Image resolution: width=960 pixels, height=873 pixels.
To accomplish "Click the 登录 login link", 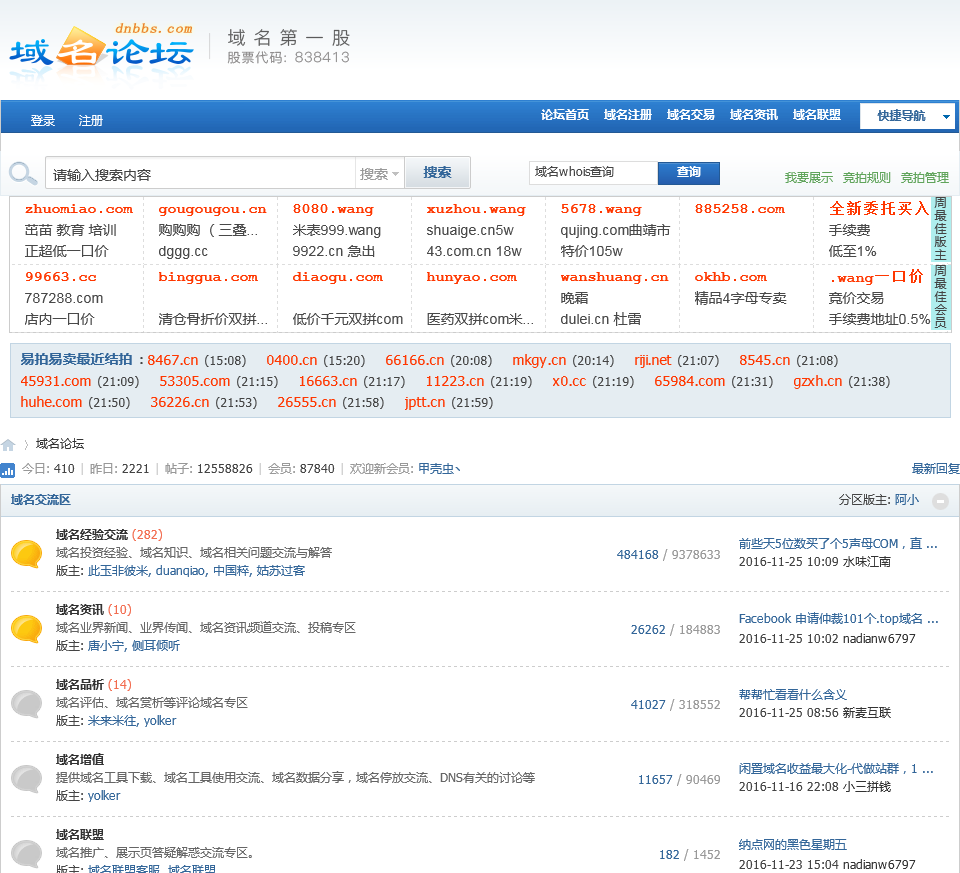I will pyautogui.click(x=43, y=121).
